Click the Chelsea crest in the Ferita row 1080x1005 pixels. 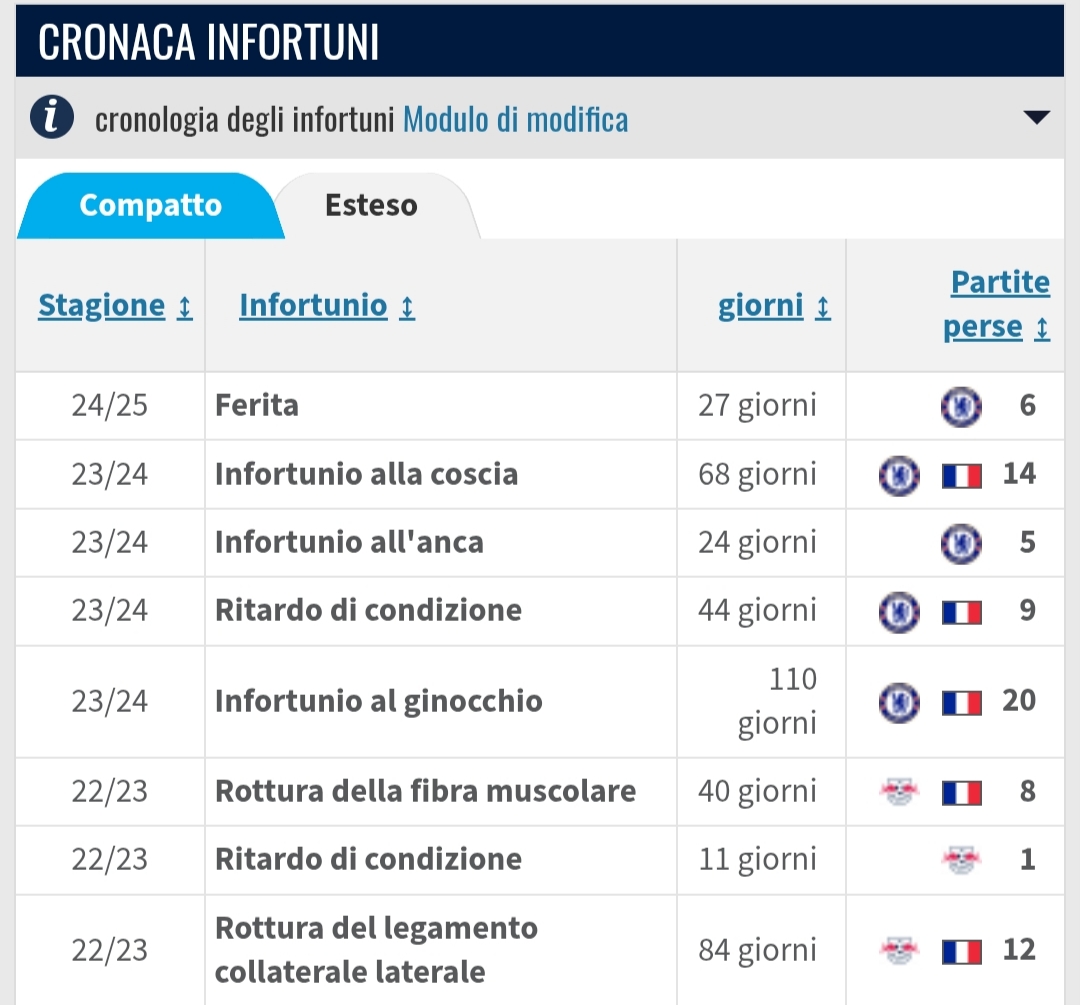tap(961, 406)
